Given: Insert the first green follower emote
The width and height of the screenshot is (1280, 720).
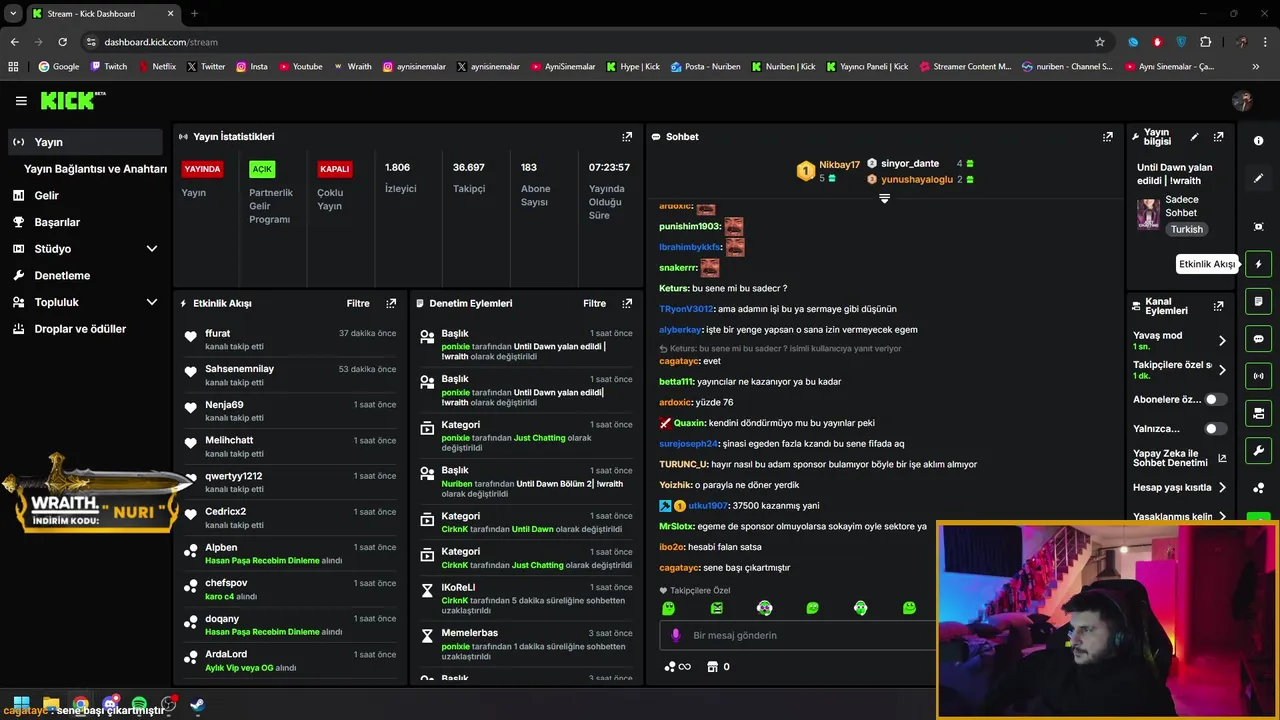Looking at the screenshot, I should 668,608.
